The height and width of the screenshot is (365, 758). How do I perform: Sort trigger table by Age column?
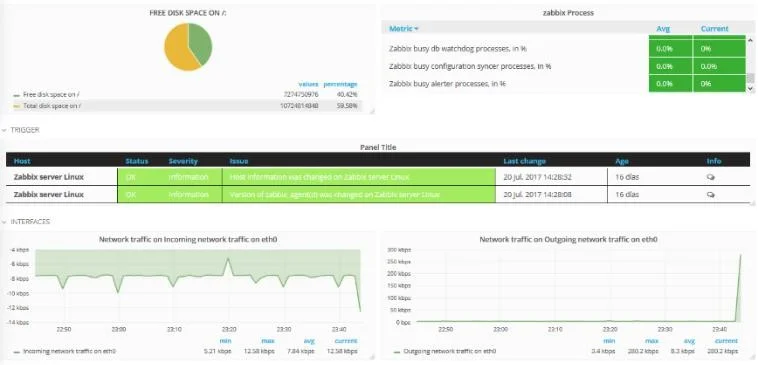622,161
